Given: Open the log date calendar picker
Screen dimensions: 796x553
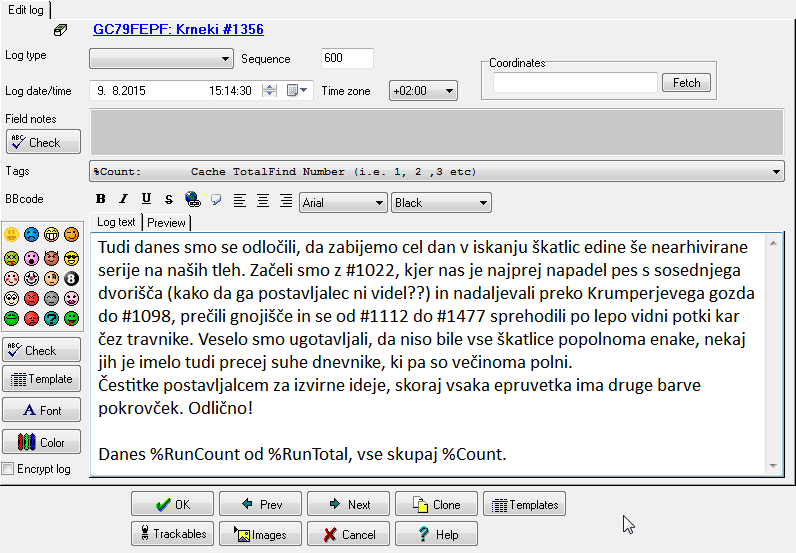Looking at the screenshot, I should [297, 91].
